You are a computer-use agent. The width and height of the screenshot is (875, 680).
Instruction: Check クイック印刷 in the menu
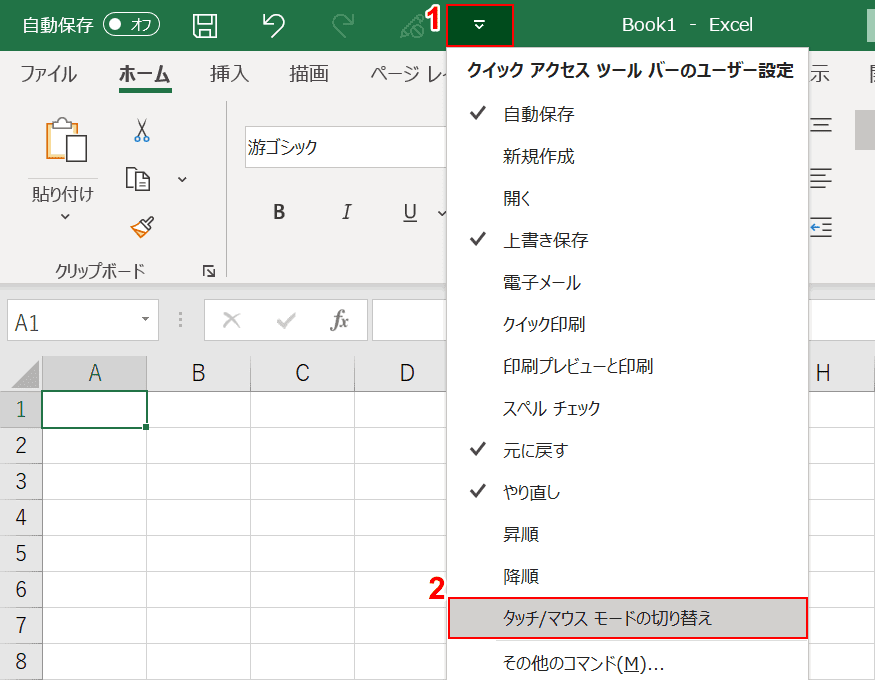[627, 324]
